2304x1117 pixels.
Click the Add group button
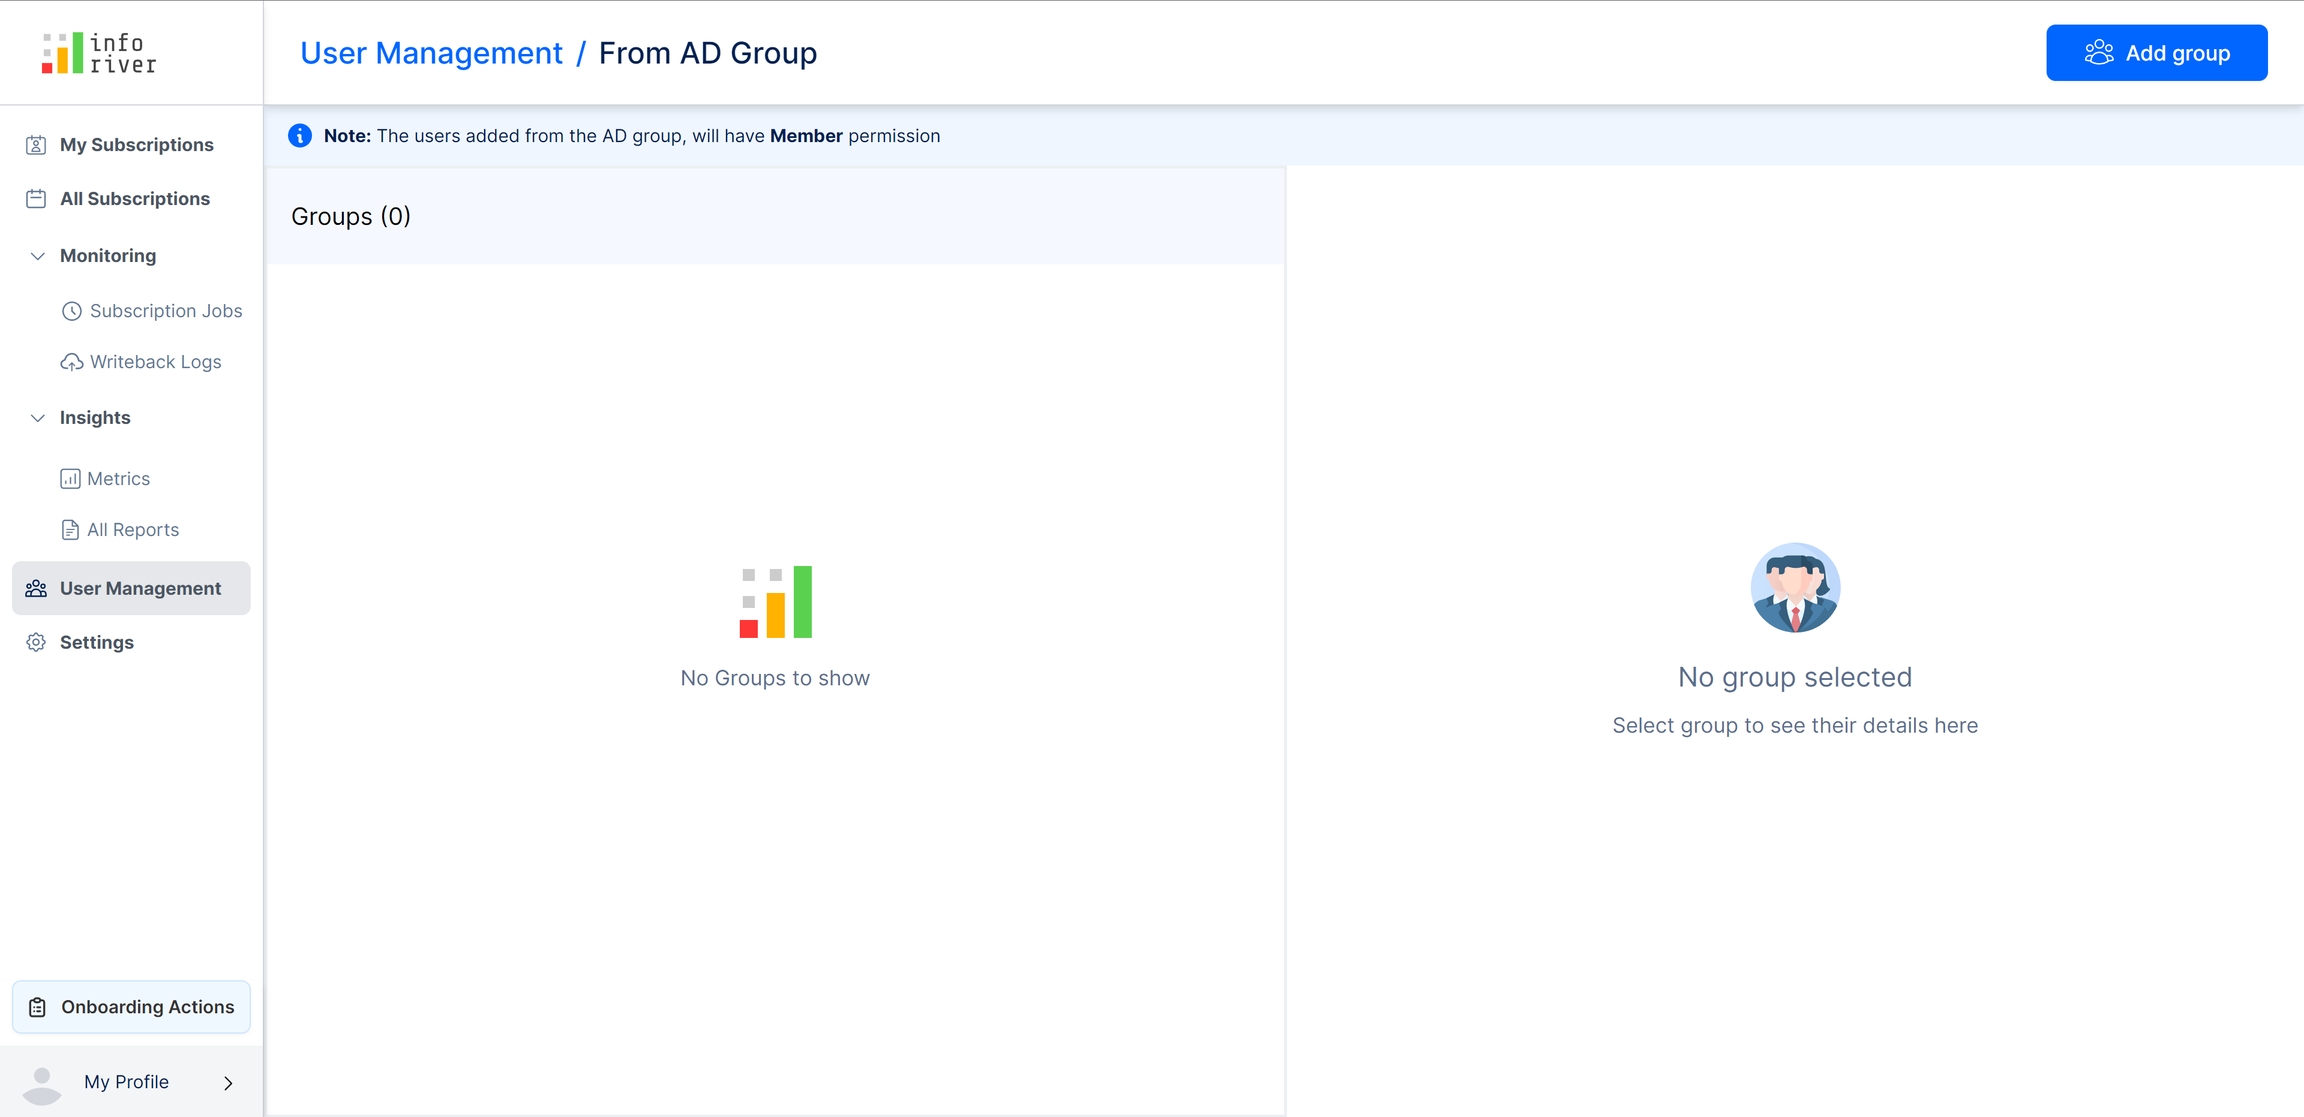tap(2156, 53)
